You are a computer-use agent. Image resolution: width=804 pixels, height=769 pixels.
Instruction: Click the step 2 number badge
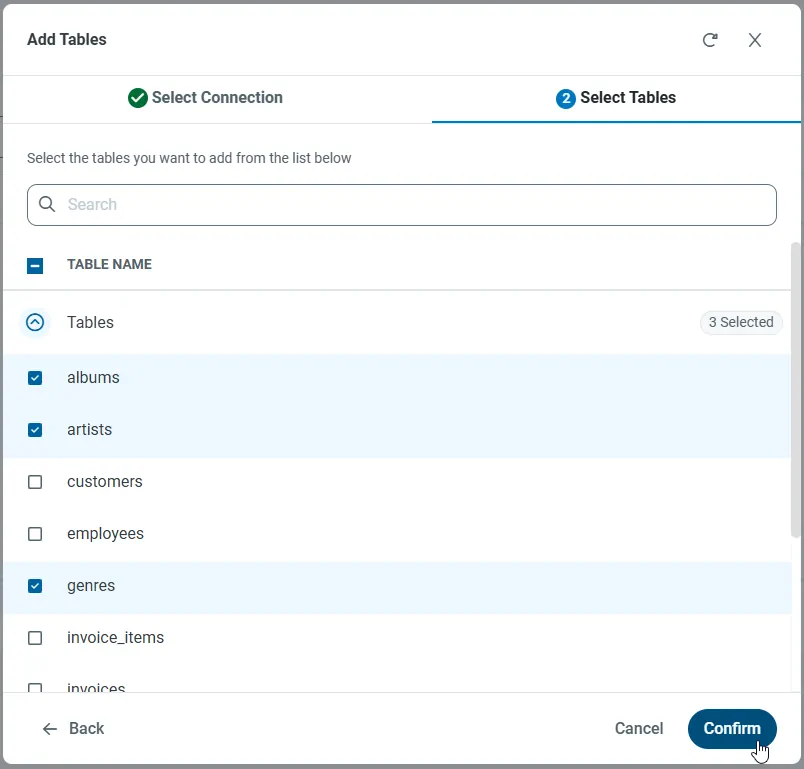tap(565, 98)
